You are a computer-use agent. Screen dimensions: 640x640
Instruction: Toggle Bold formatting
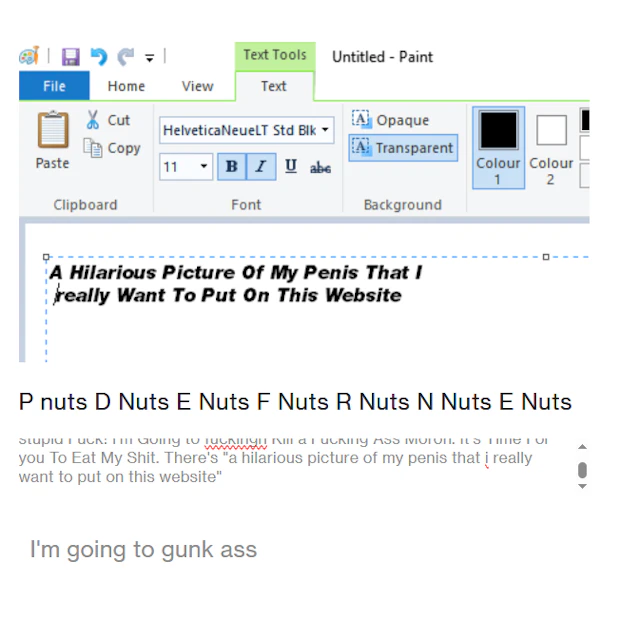pos(232,166)
